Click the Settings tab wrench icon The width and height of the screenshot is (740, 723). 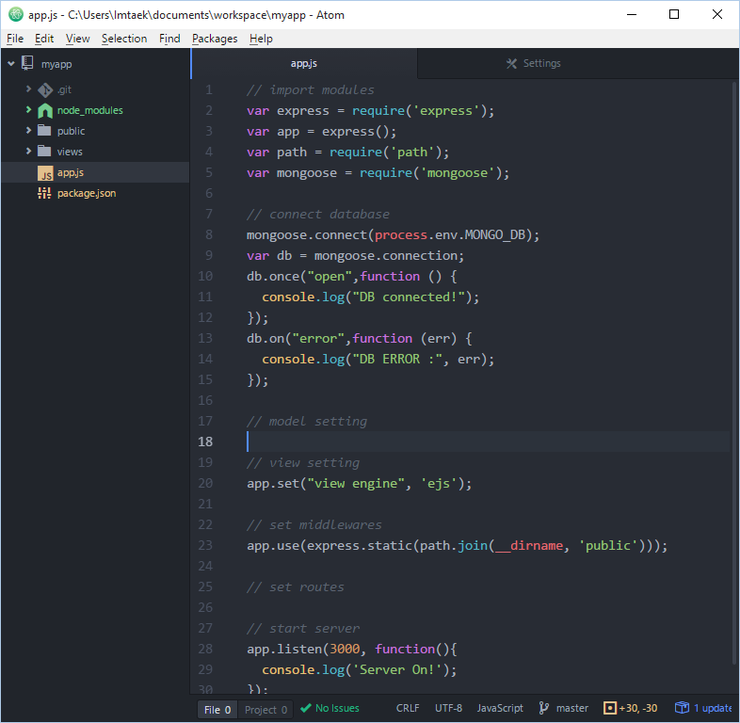[511, 63]
